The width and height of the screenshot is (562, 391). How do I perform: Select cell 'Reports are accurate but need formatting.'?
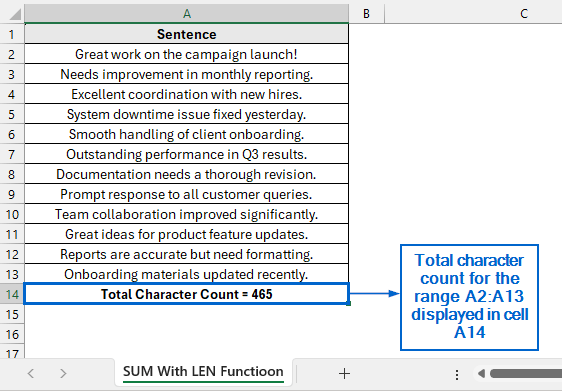pyautogui.click(x=186, y=255)
